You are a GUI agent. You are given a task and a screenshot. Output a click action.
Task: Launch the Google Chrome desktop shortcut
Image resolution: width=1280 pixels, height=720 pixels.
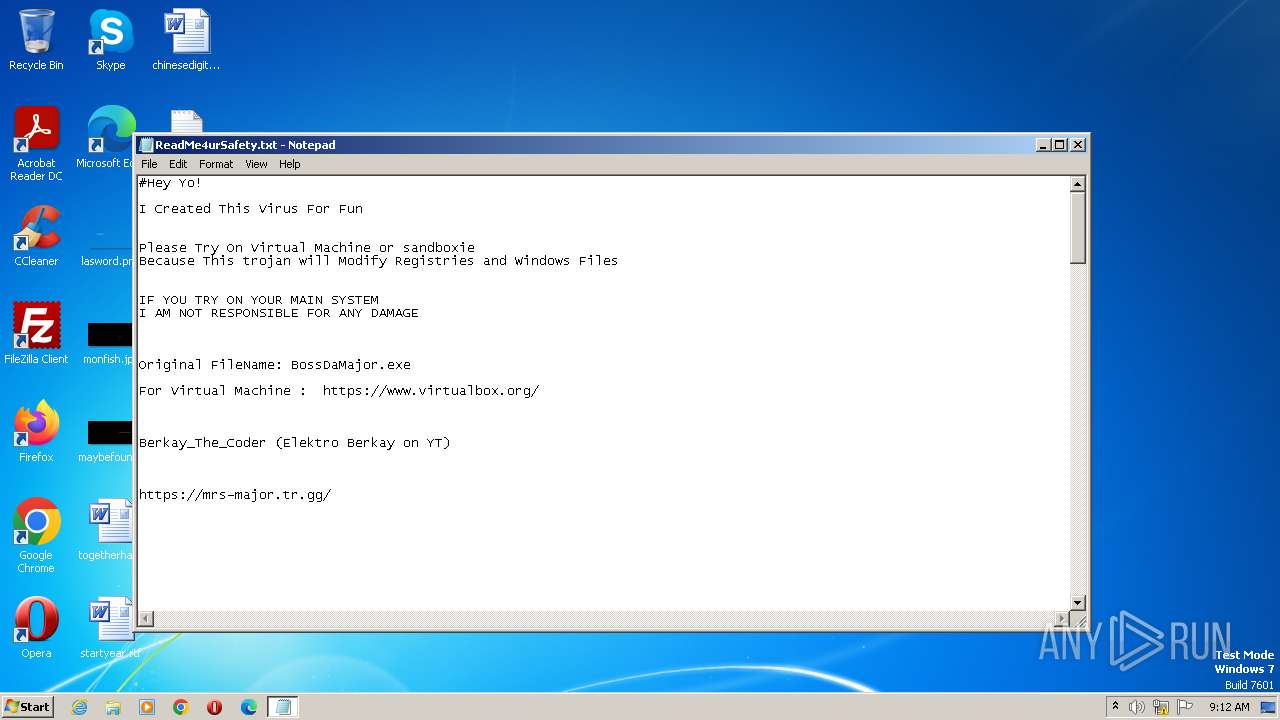(x=36, y=536)
